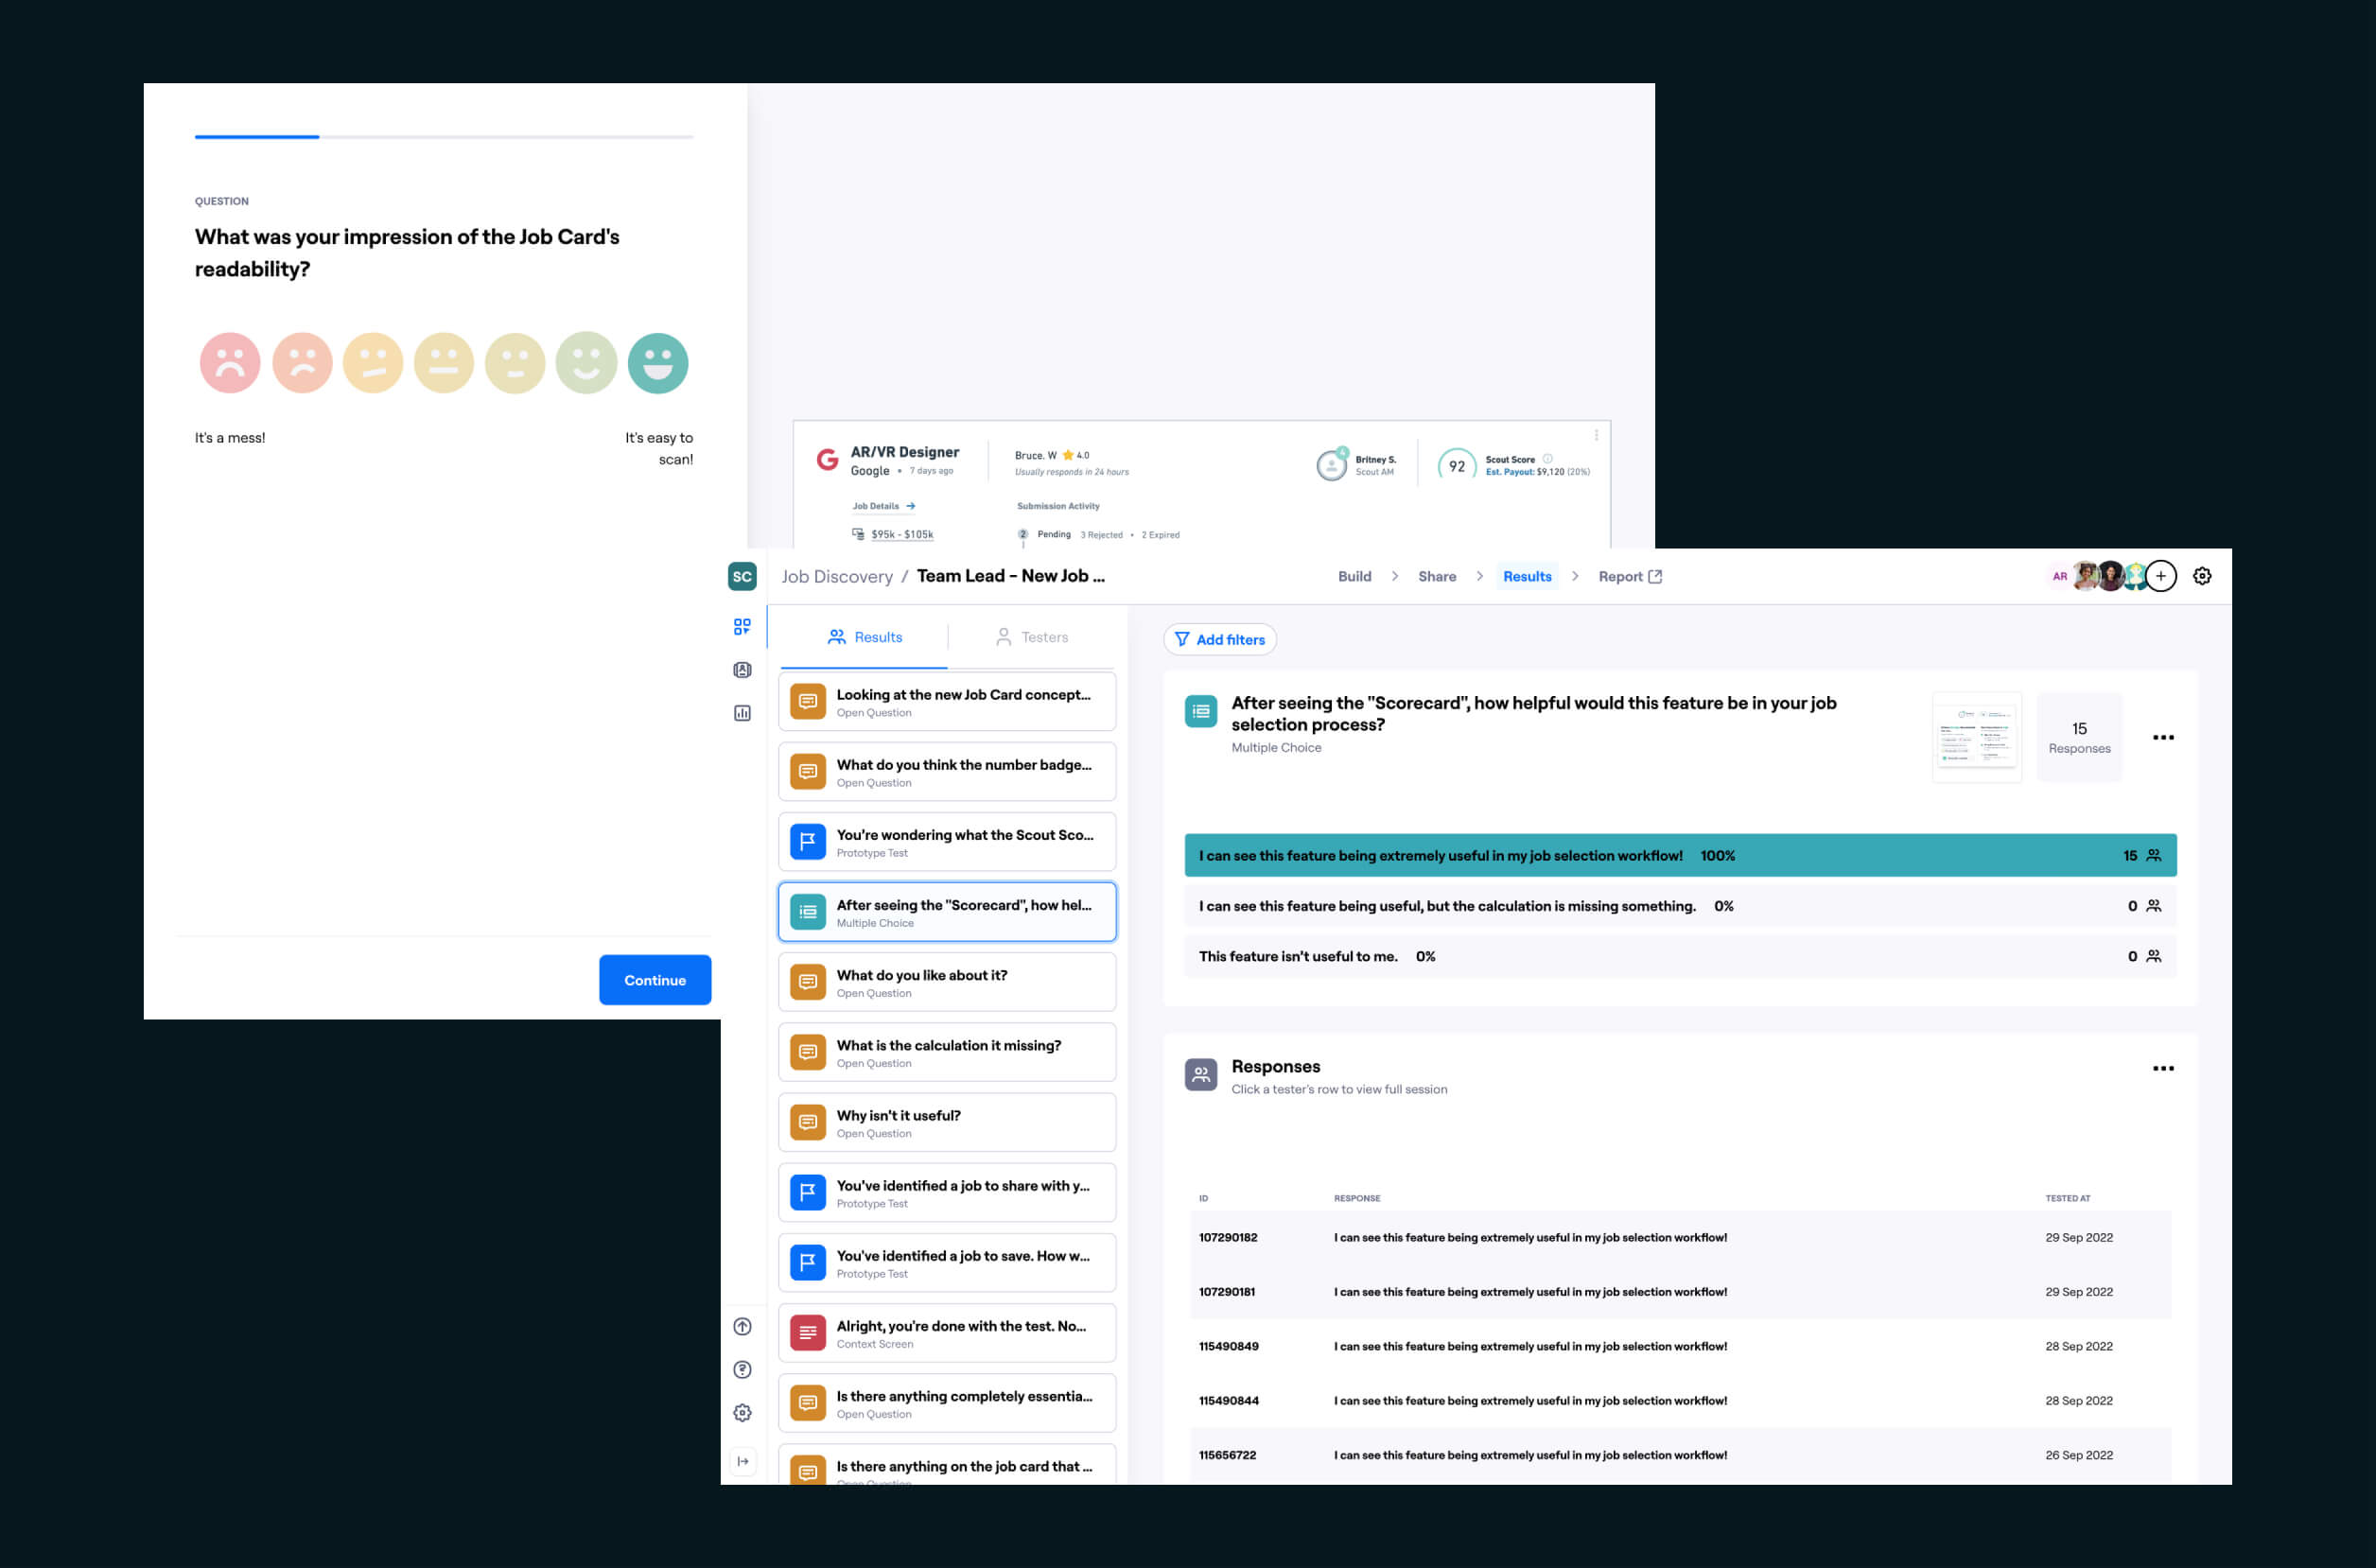Open project settings gear at top right

(2201, 576)
